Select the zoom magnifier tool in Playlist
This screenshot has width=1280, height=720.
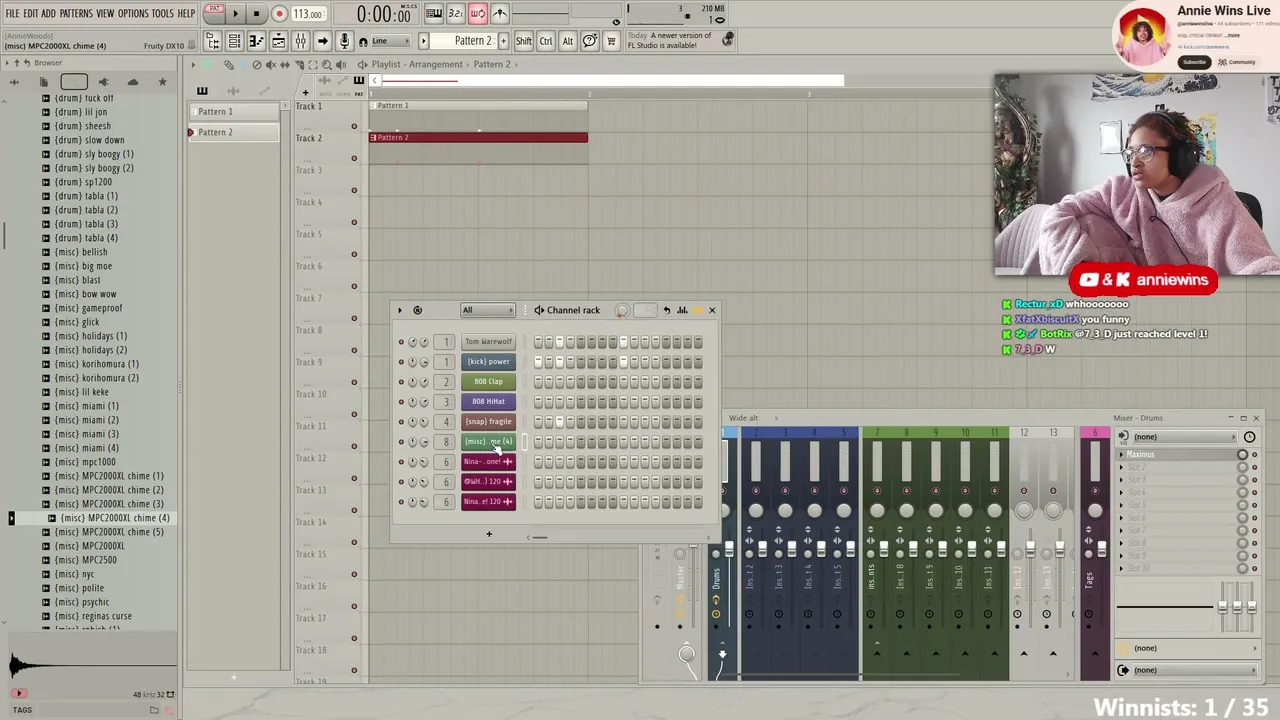[x=326, y=64]
